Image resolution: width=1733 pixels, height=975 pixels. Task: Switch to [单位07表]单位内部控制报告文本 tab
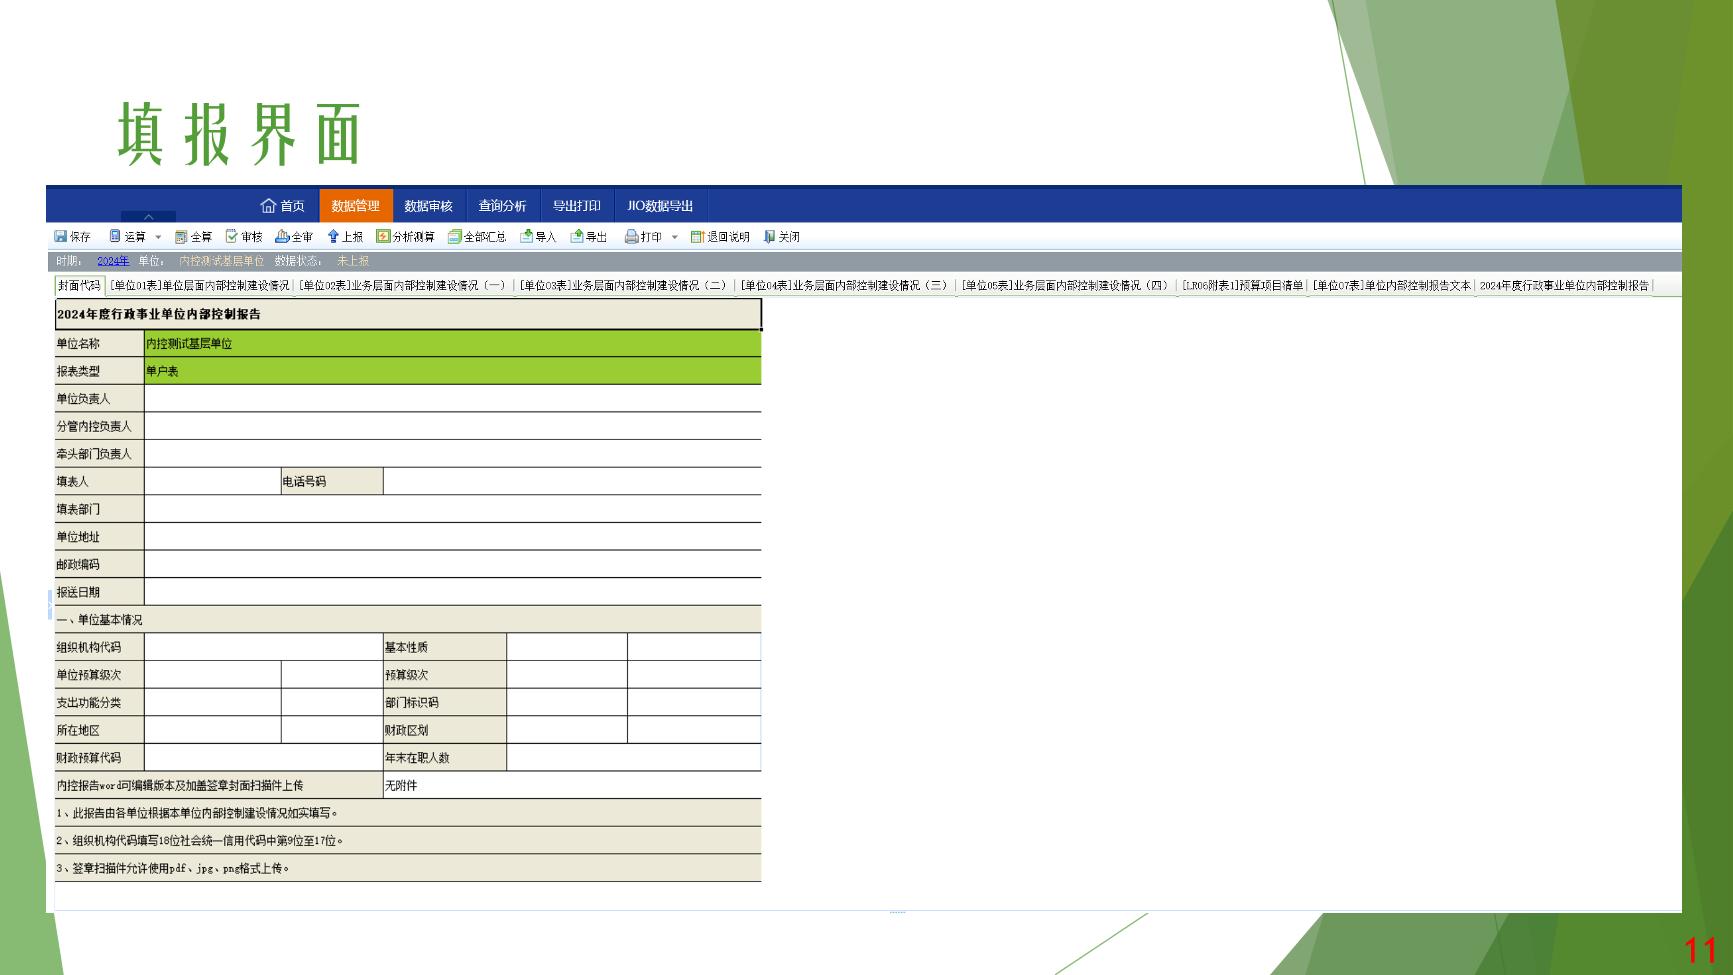(x=1391, y=286)
